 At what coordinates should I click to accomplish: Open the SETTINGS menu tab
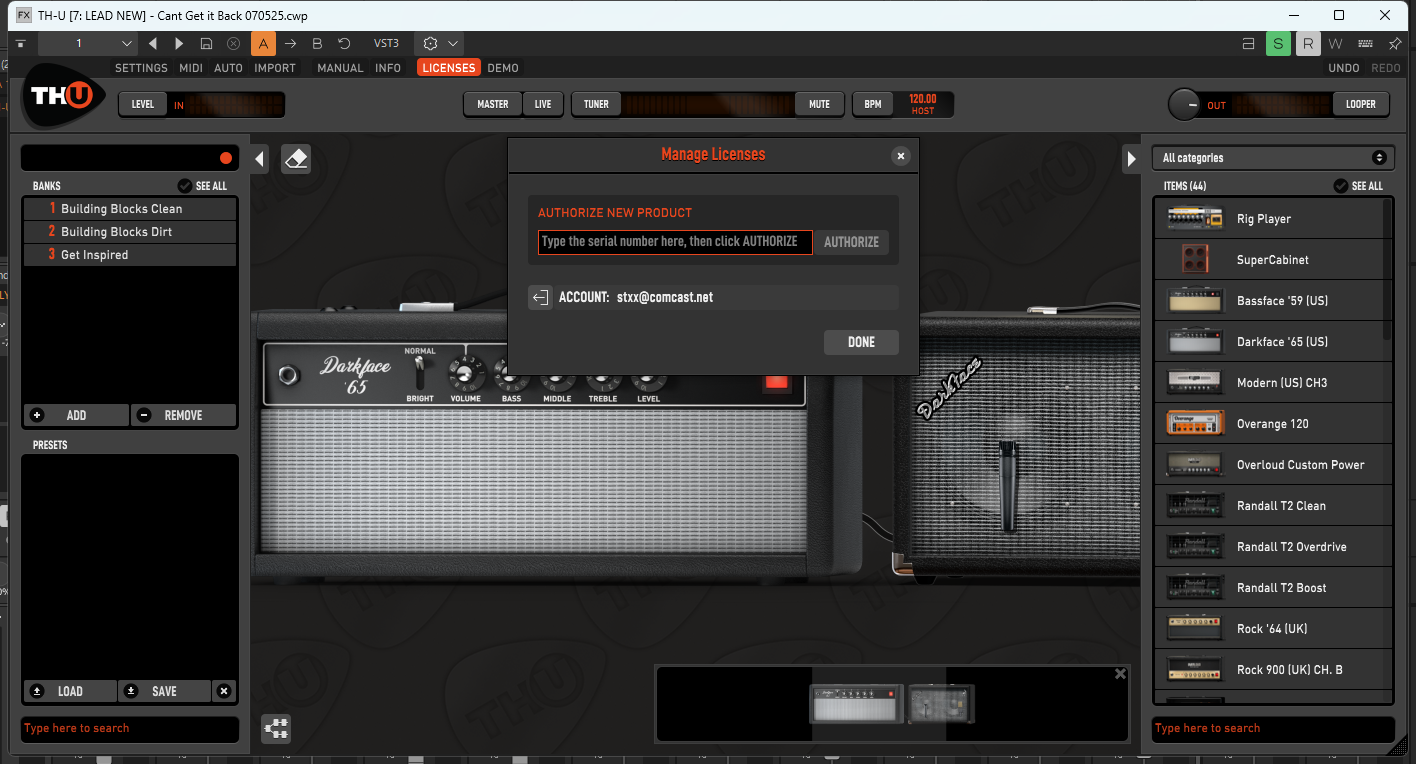tap(141, 68)
